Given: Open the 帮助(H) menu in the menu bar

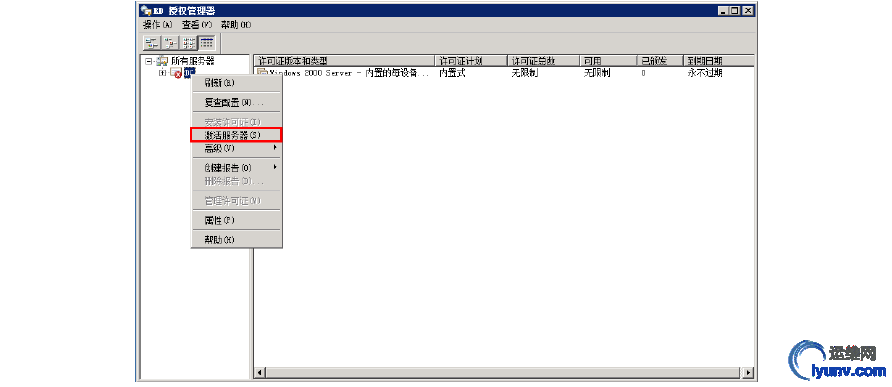Looking at the screenshot, I should point(236,25).
